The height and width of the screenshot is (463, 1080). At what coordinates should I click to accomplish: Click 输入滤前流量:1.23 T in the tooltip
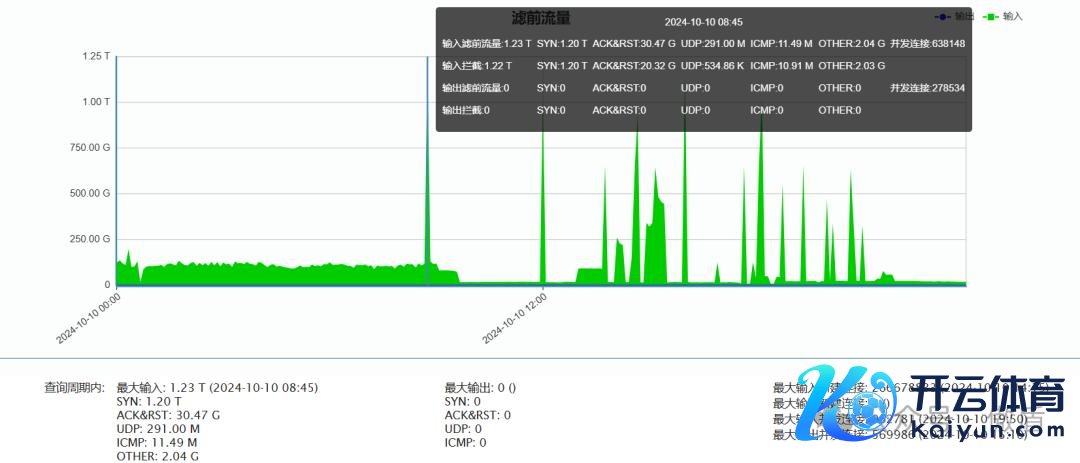pyautogui.click(x=486, y=44)
